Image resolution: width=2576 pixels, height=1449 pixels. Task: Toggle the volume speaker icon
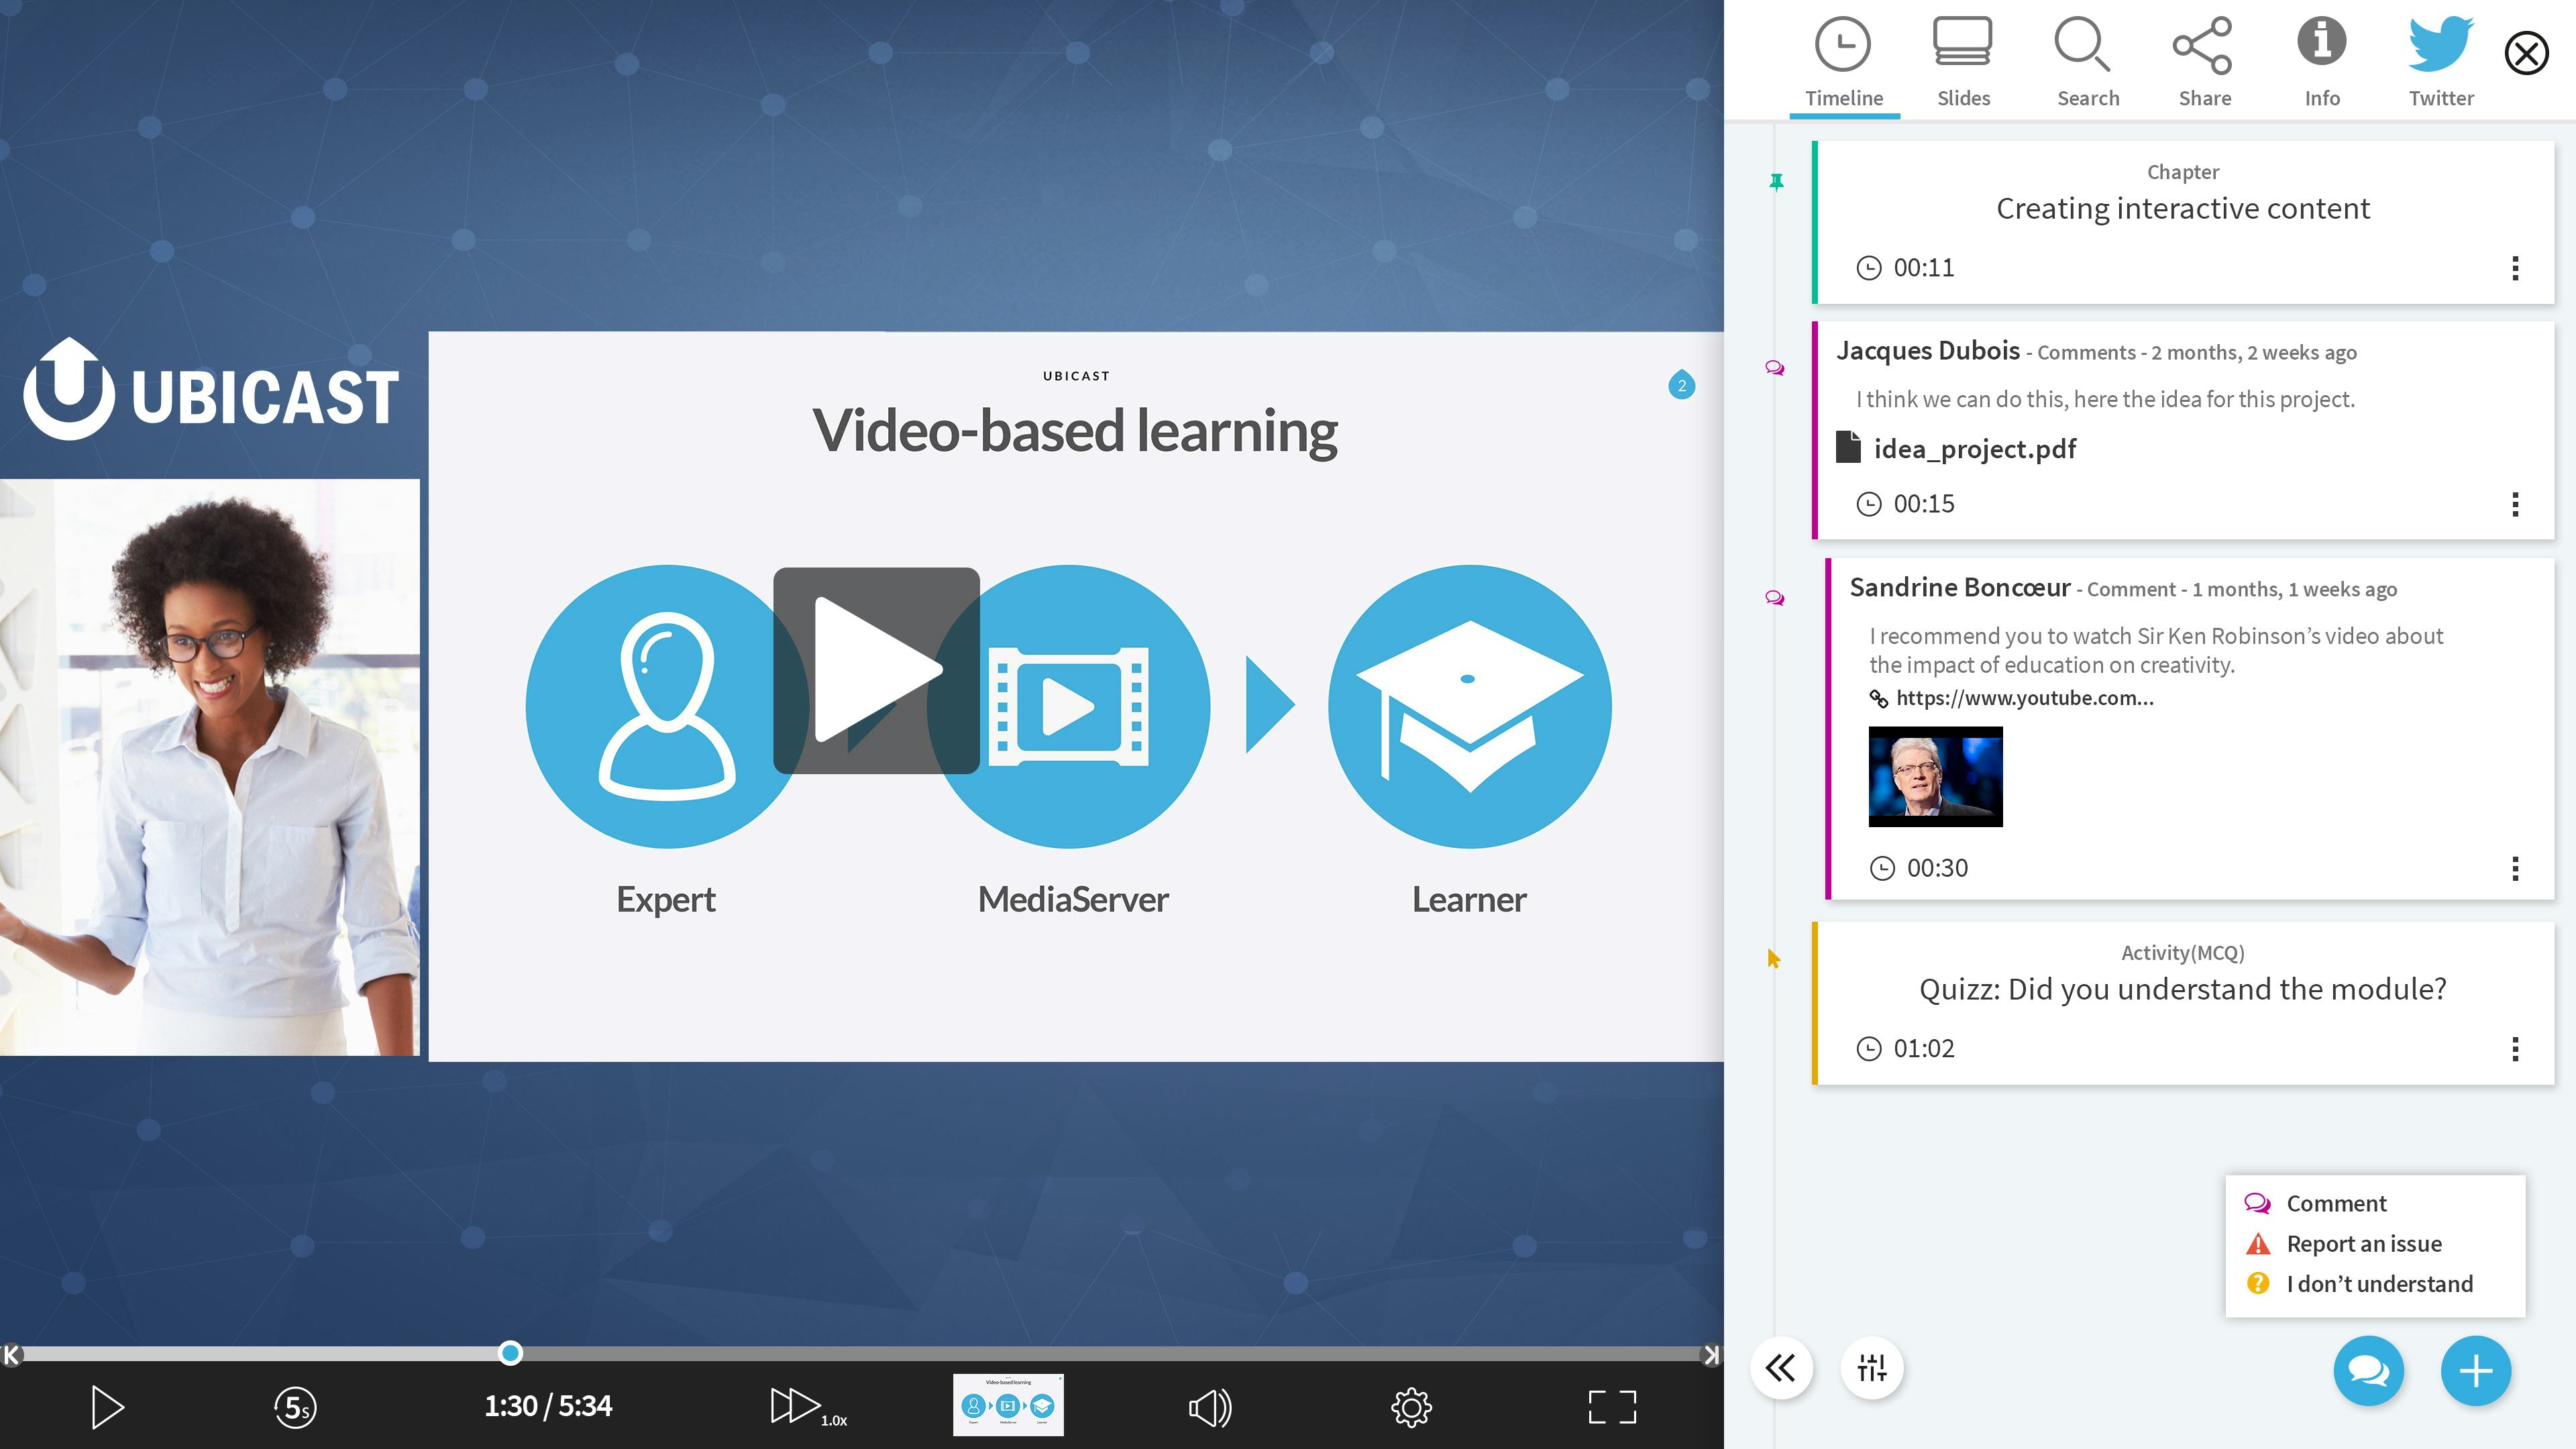click(1209, 1407)
